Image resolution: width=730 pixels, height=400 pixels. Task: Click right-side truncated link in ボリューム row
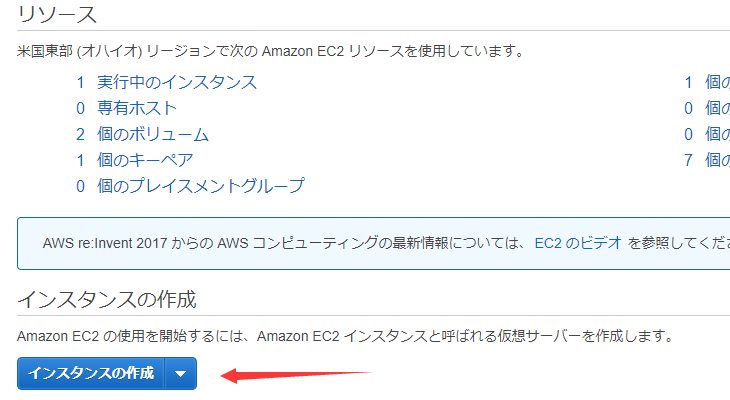point(707,134)
